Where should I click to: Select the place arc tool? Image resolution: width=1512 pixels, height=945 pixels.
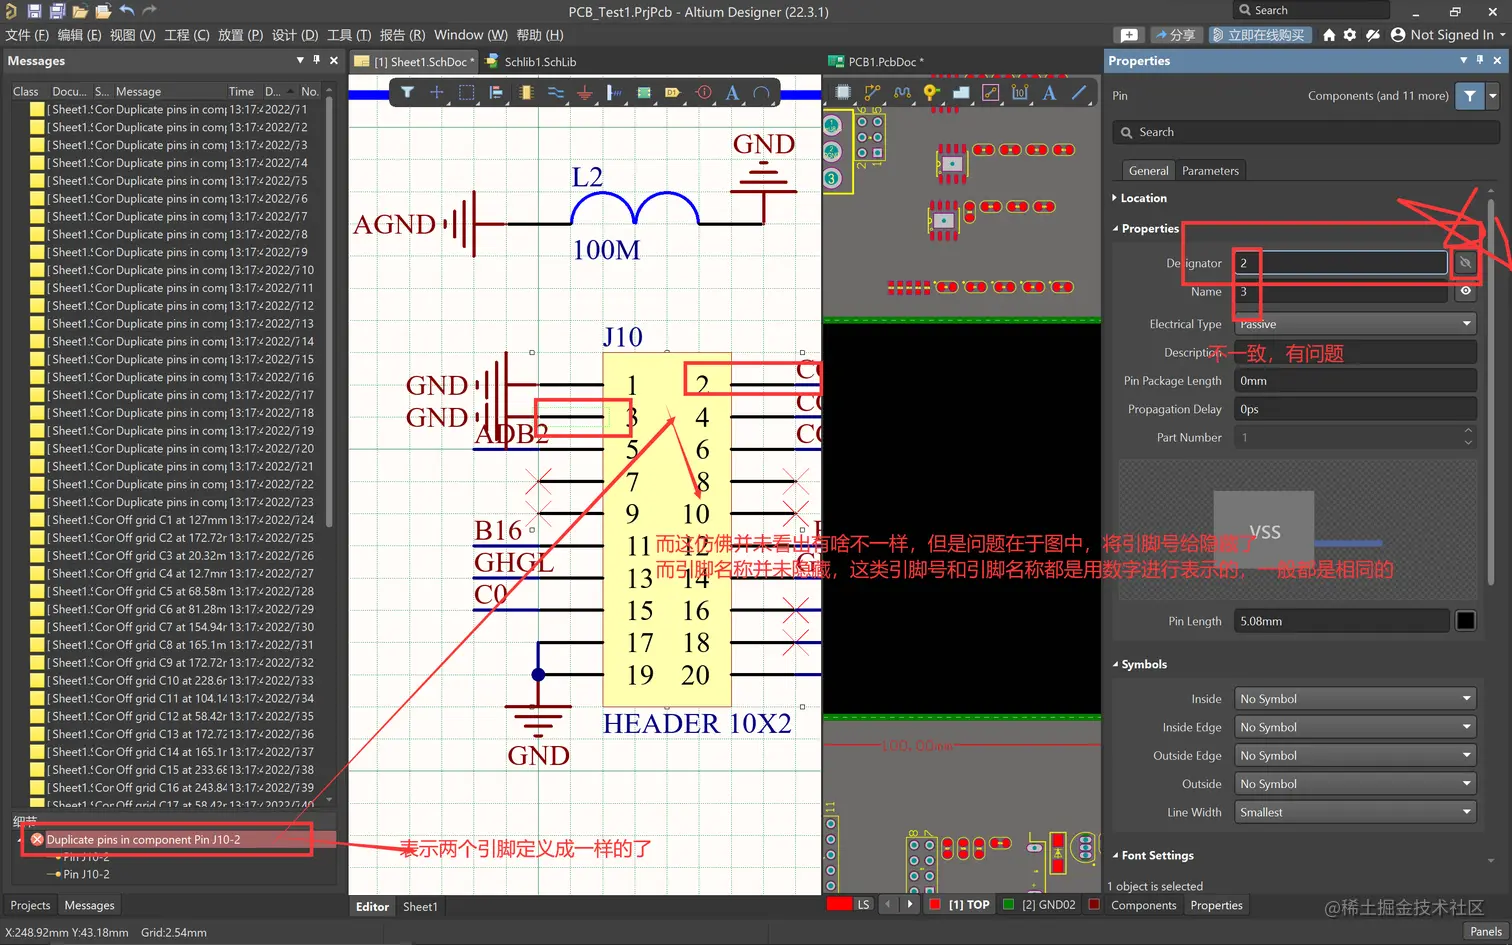click(x=762, y=93)
